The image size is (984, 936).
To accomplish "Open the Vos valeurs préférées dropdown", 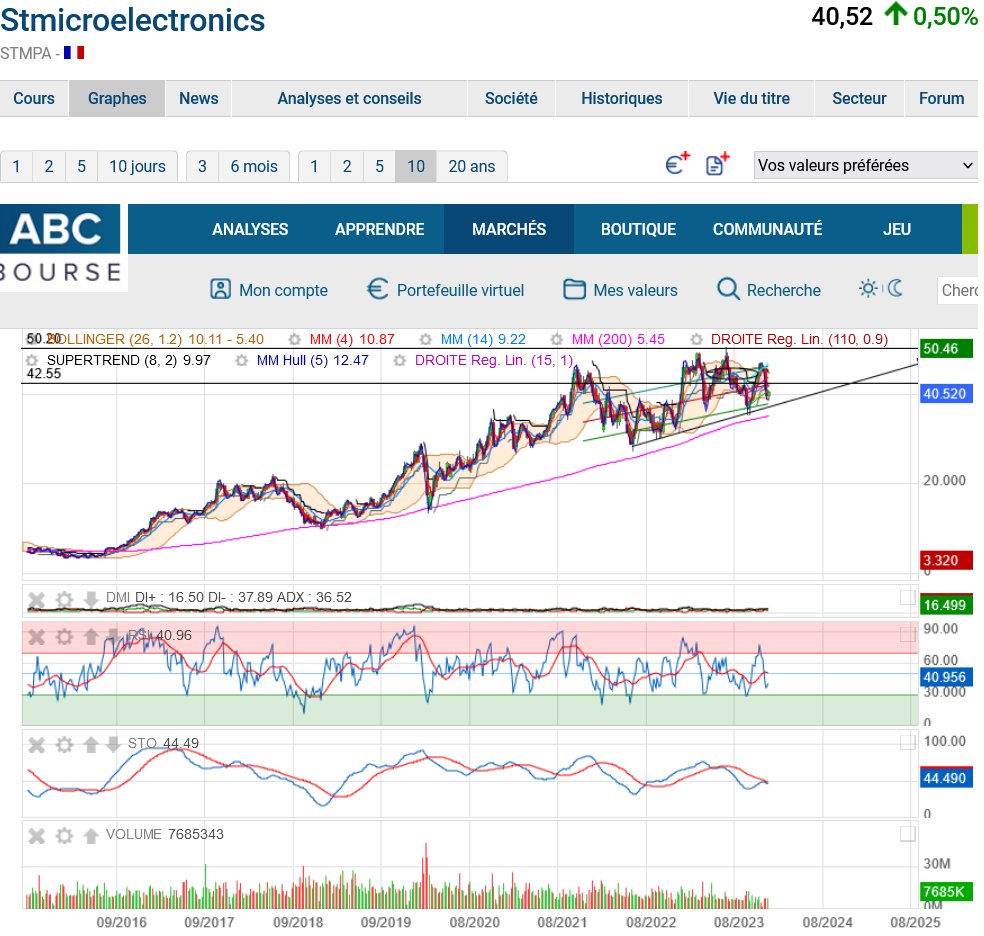I will (865, 165).
